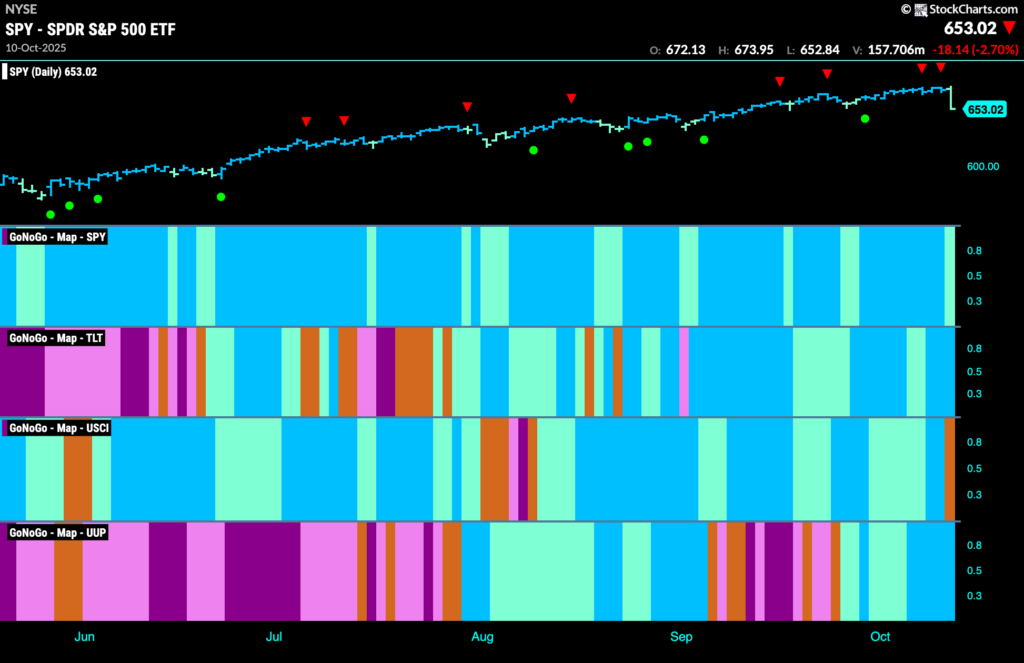1024x663 pixels.
Task: Click the volume value 157.706m
Action: click(x=896, y=50)
